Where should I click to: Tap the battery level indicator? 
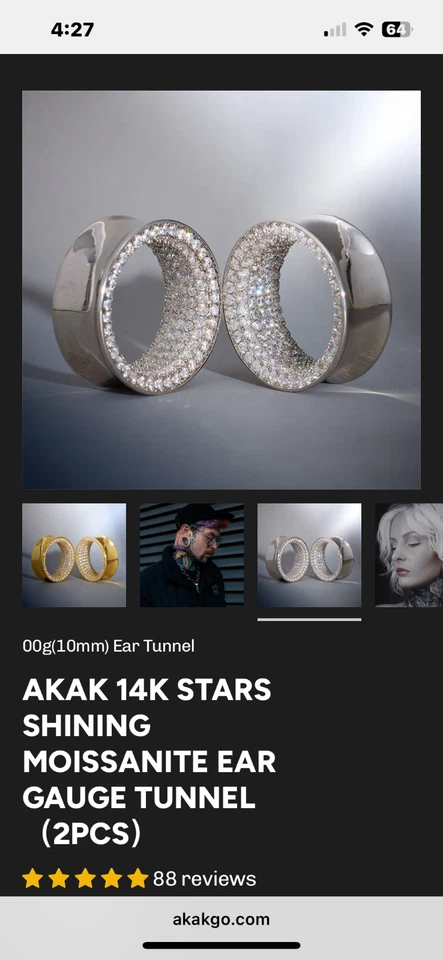pyautogui.click(x=397, y=29)
